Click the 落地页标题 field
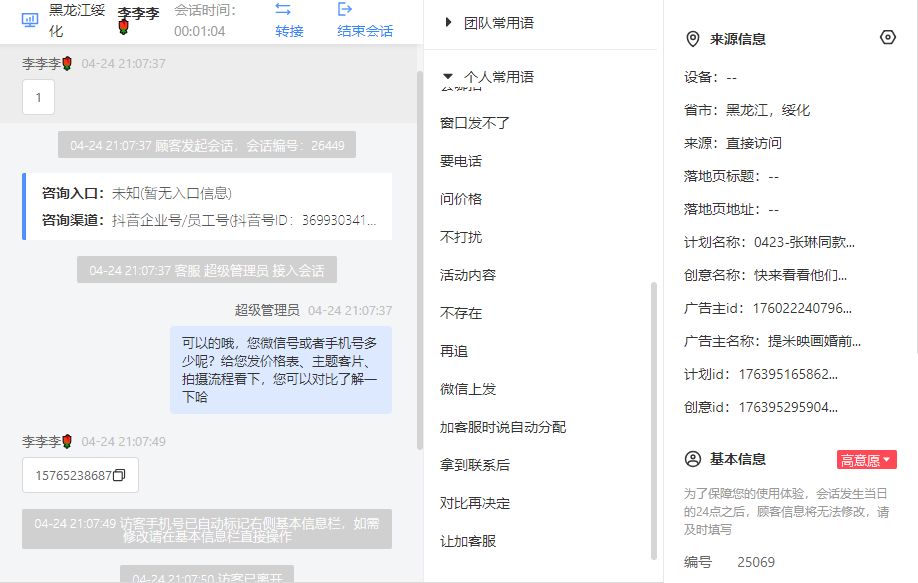Viewport: 918px width, 583px height. click(731, 176)
